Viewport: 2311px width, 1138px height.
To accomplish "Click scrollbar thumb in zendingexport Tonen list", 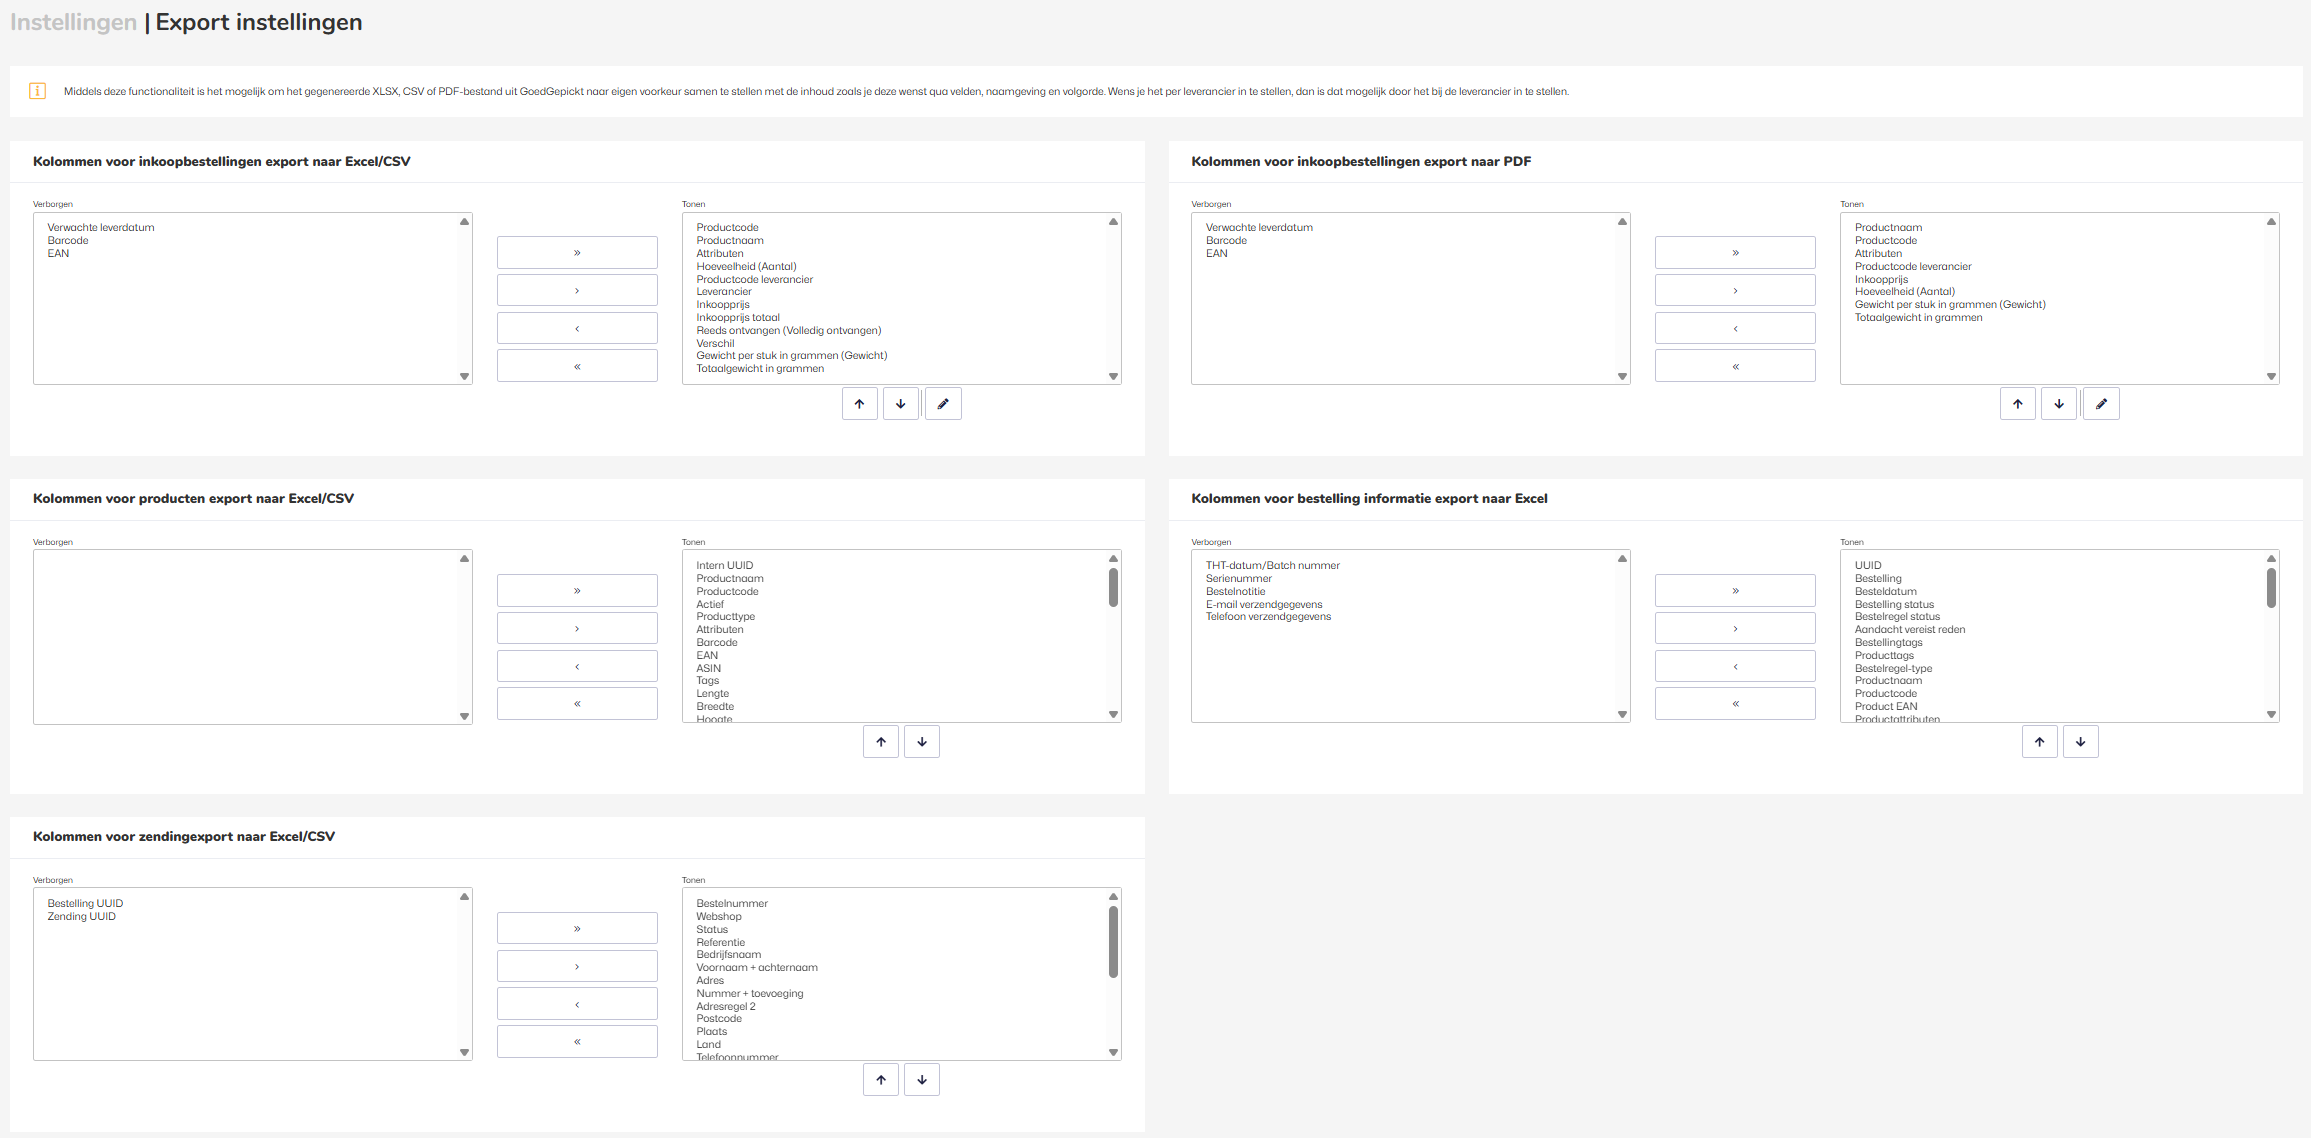I will coord(1113,940).
